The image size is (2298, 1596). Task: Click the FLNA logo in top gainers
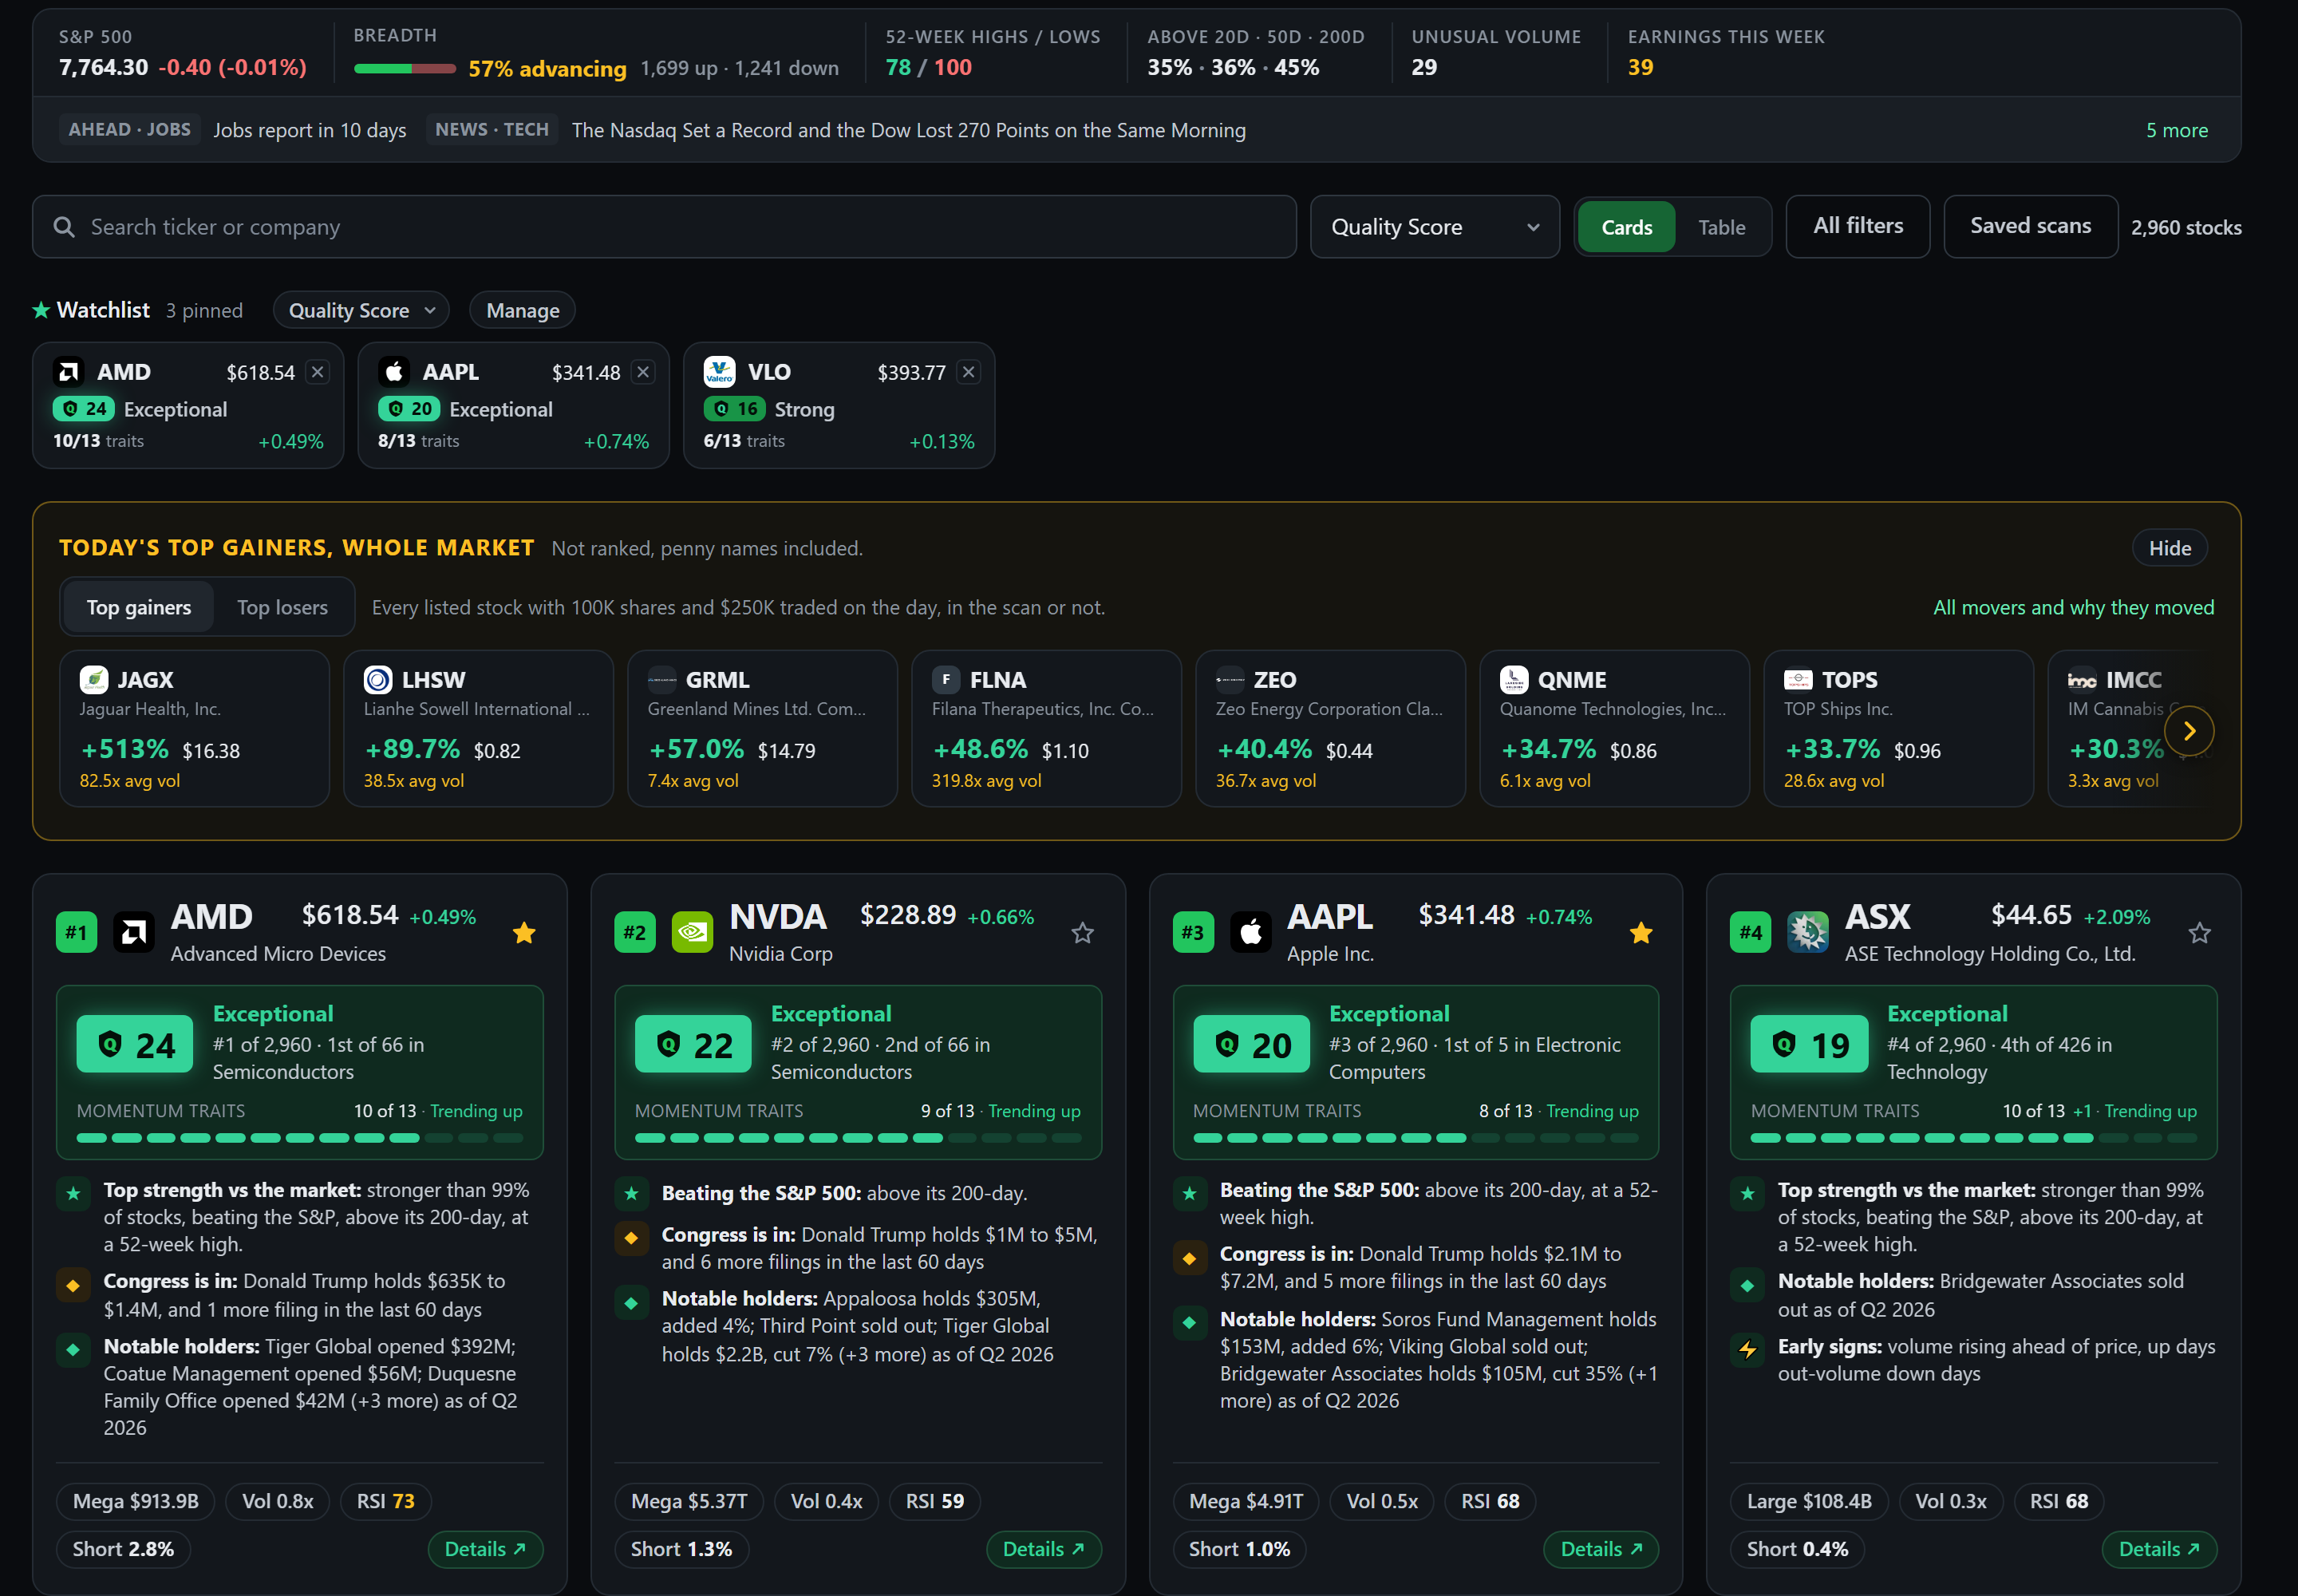[946, 680]
